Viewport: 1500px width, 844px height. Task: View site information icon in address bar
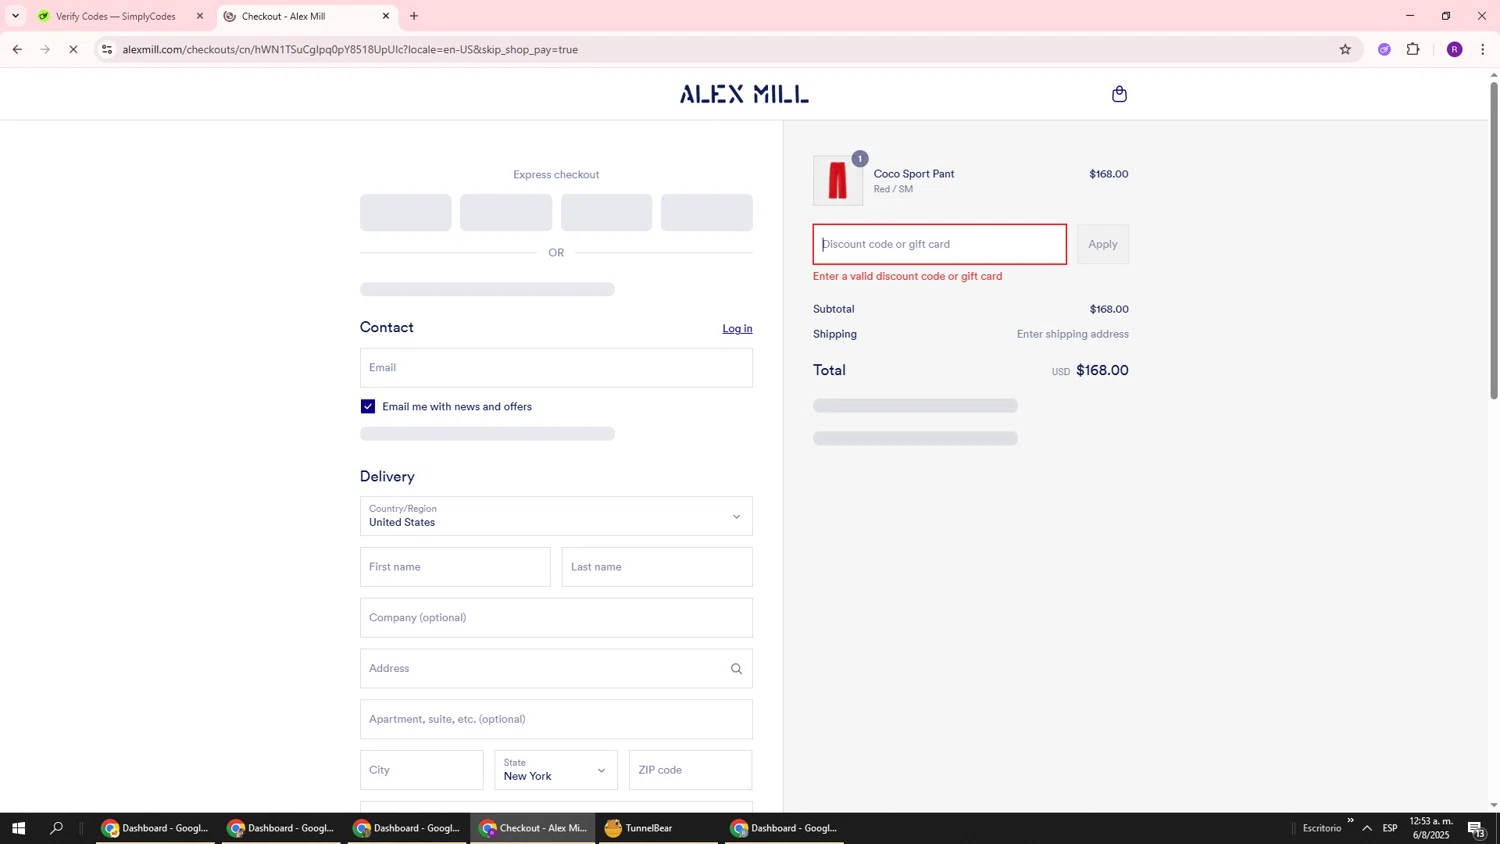coord(107,49)
